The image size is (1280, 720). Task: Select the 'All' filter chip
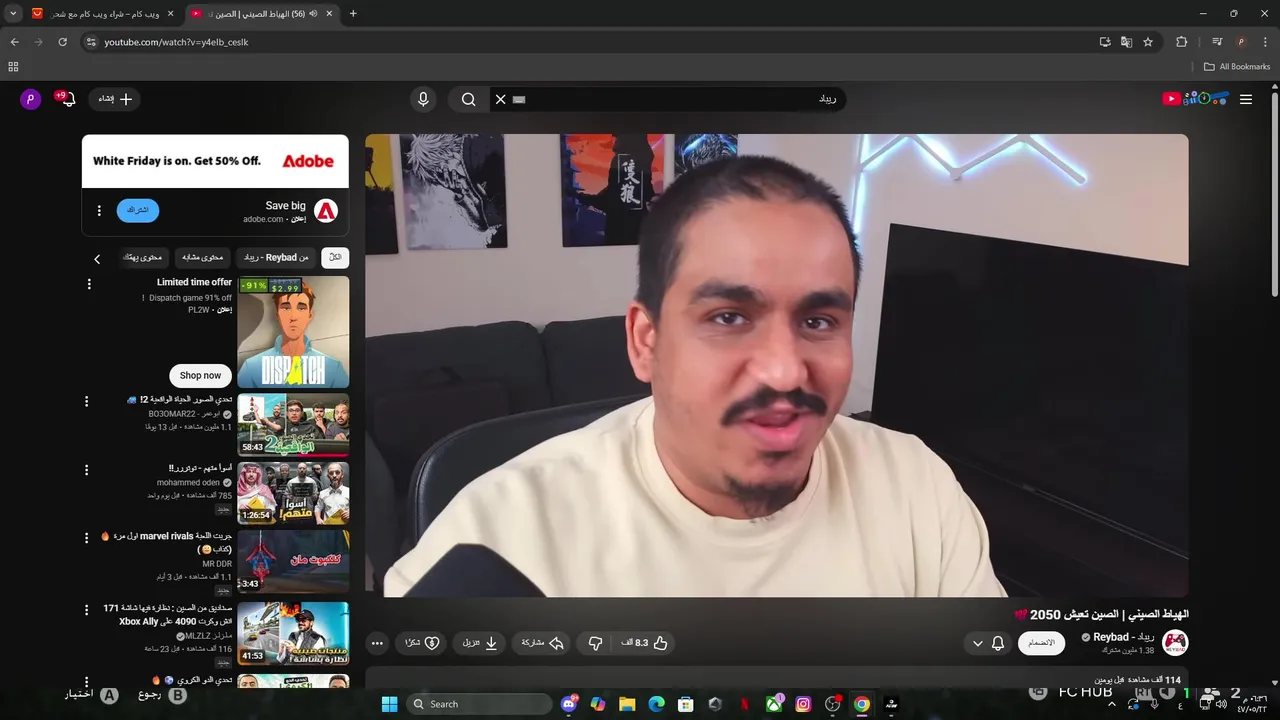point(335,258)
